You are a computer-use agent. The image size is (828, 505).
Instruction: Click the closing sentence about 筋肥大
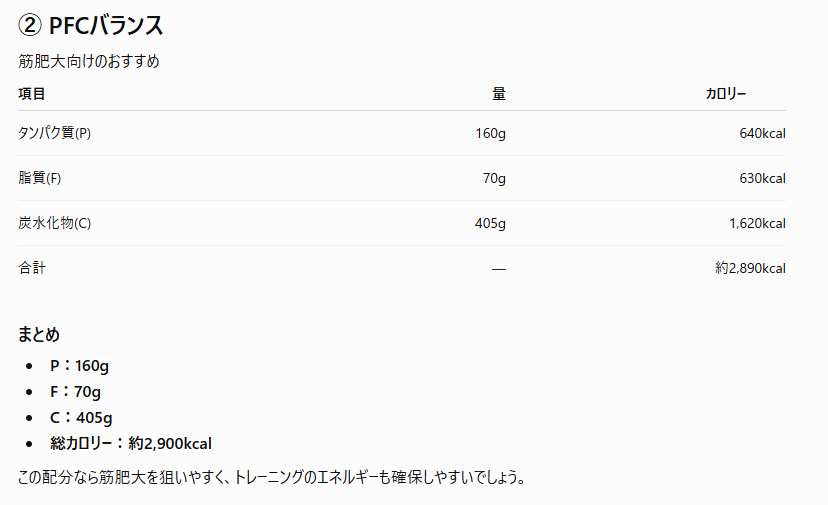coord(272,477)
